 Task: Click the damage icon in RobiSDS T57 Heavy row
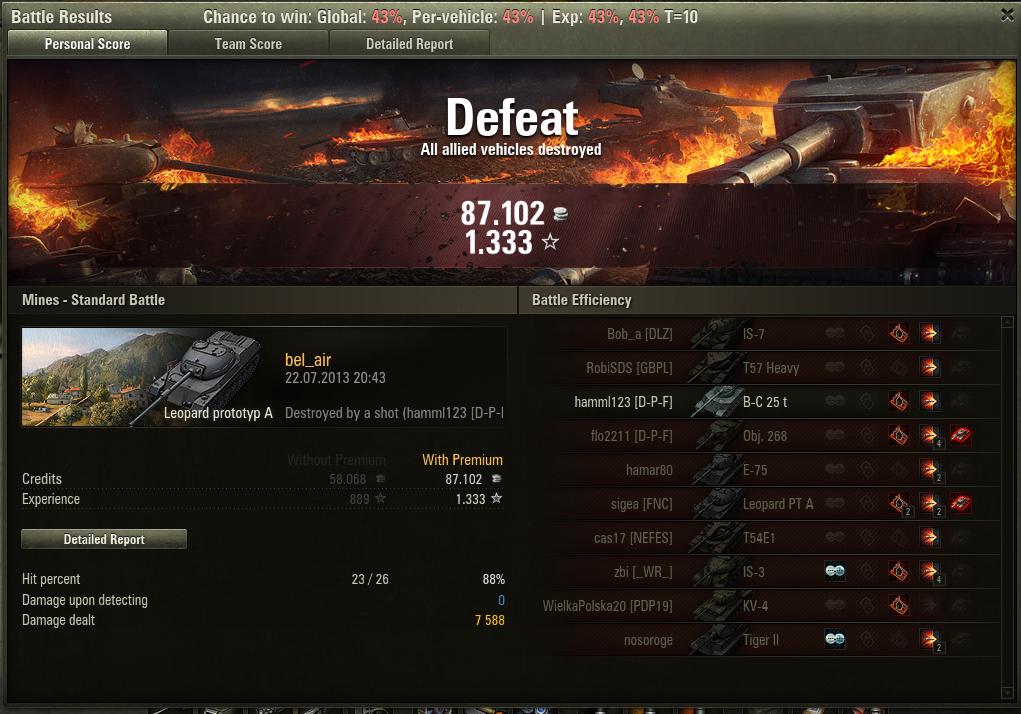pos(930,368)
